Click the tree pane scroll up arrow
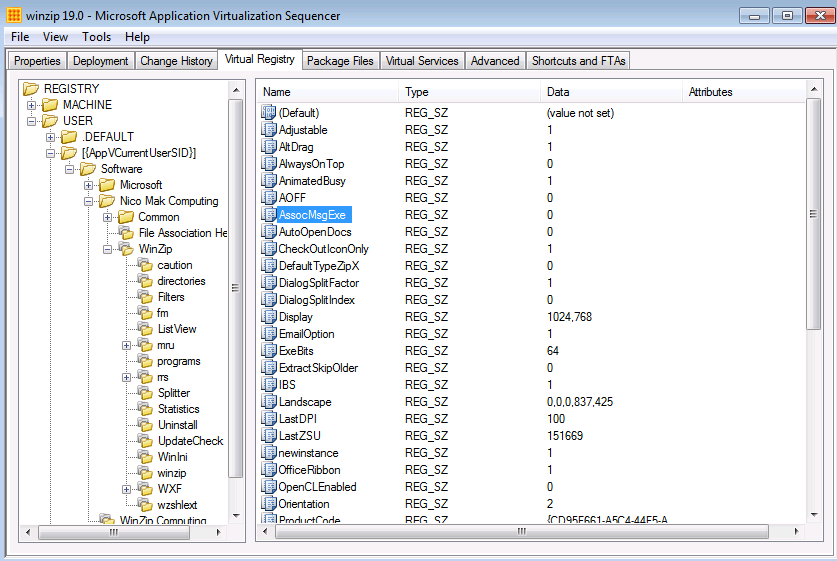837x561 pixels. tap(236, 91)
